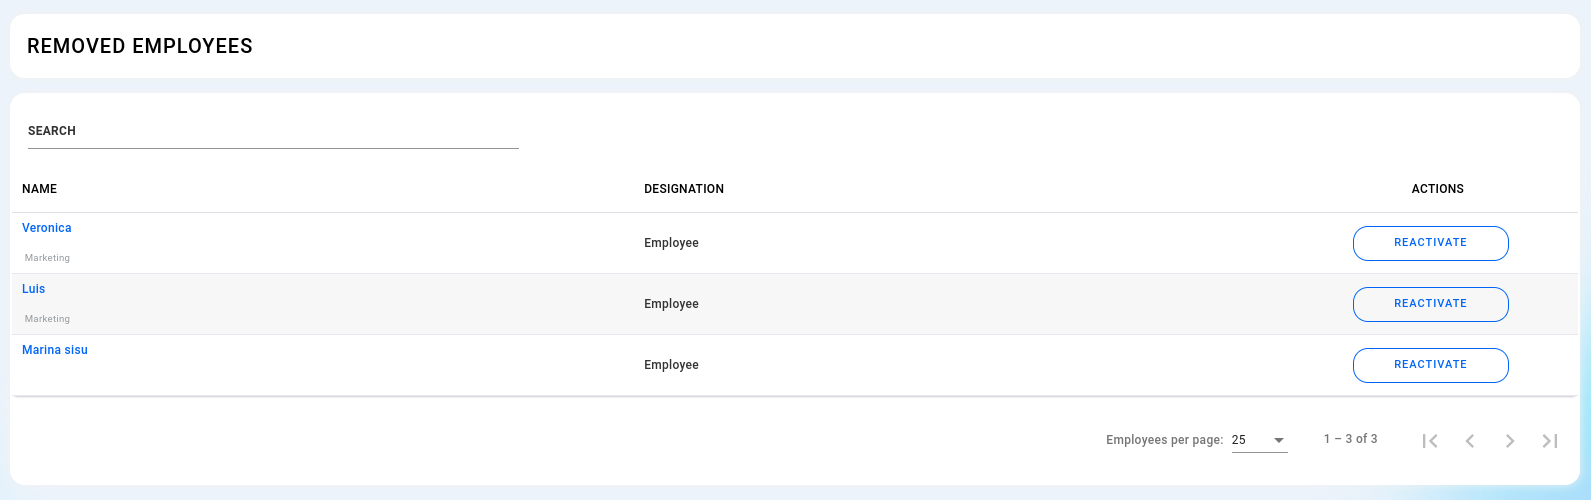Viewport: 1591px width, 500px height.
Task: Go to the next page arrow
Action: (x=1510, y=441)
